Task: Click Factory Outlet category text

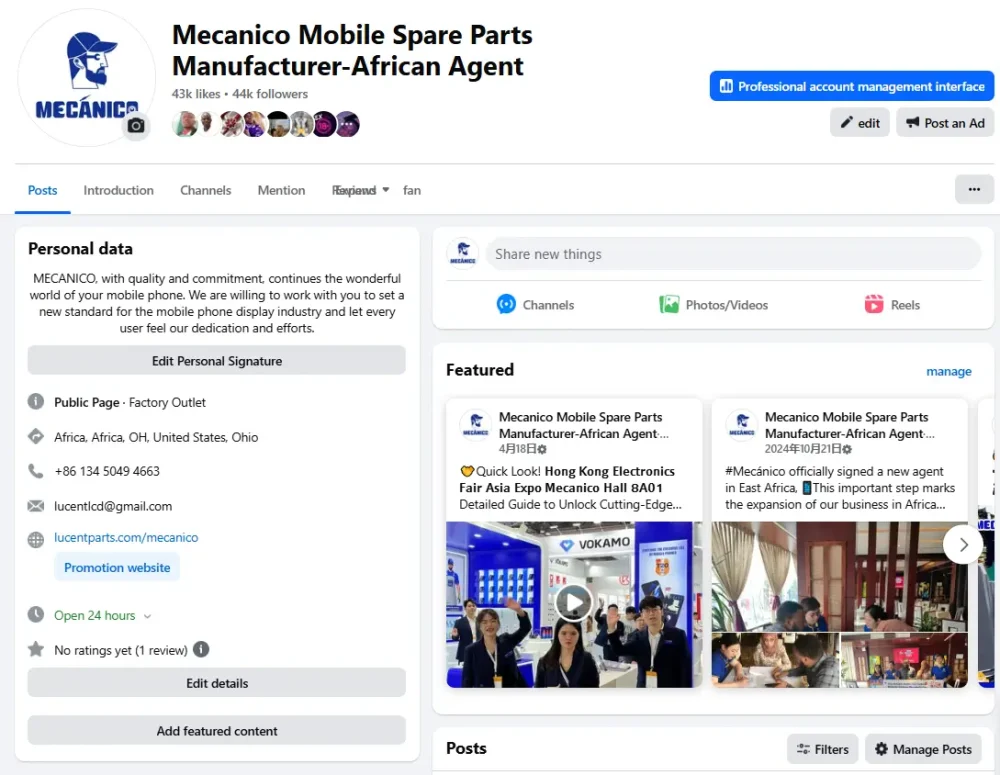Action: 167,402
